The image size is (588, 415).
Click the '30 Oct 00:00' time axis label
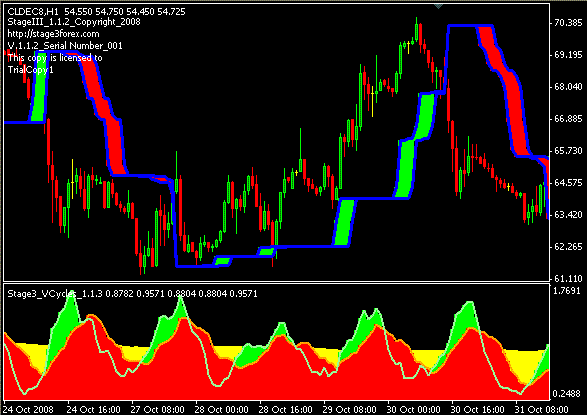414,409
